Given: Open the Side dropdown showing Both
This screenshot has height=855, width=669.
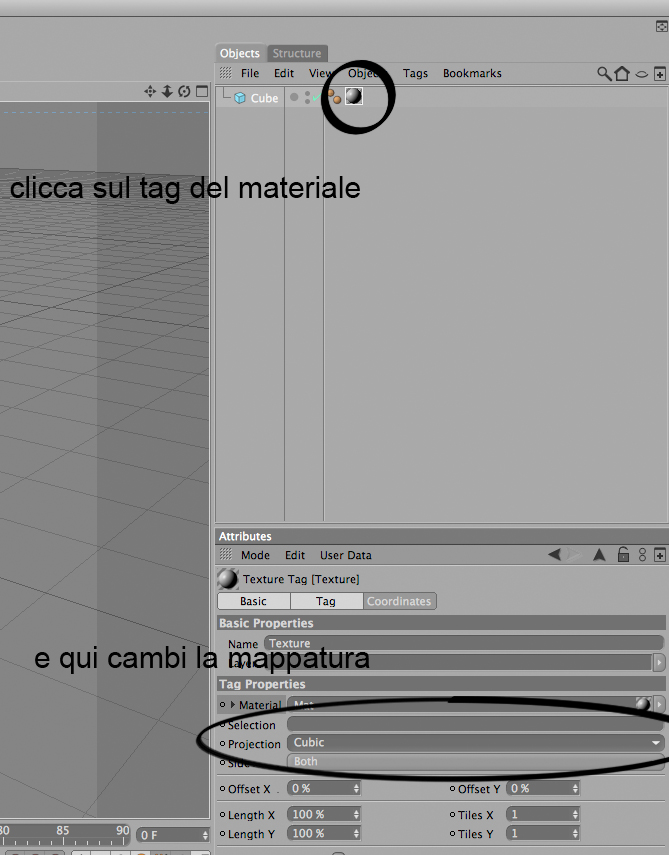Looking at the screenshot, I should 475,761.
